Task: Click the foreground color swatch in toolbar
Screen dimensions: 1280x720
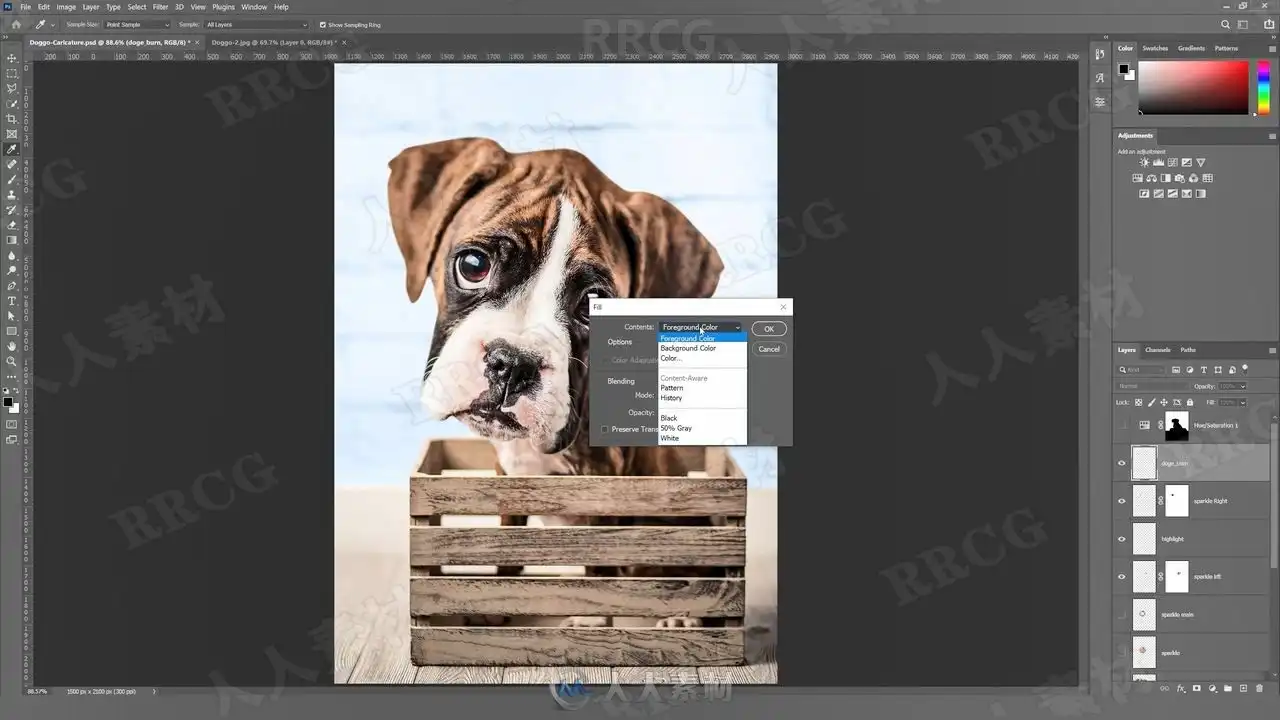Action: tap(7, 402)
